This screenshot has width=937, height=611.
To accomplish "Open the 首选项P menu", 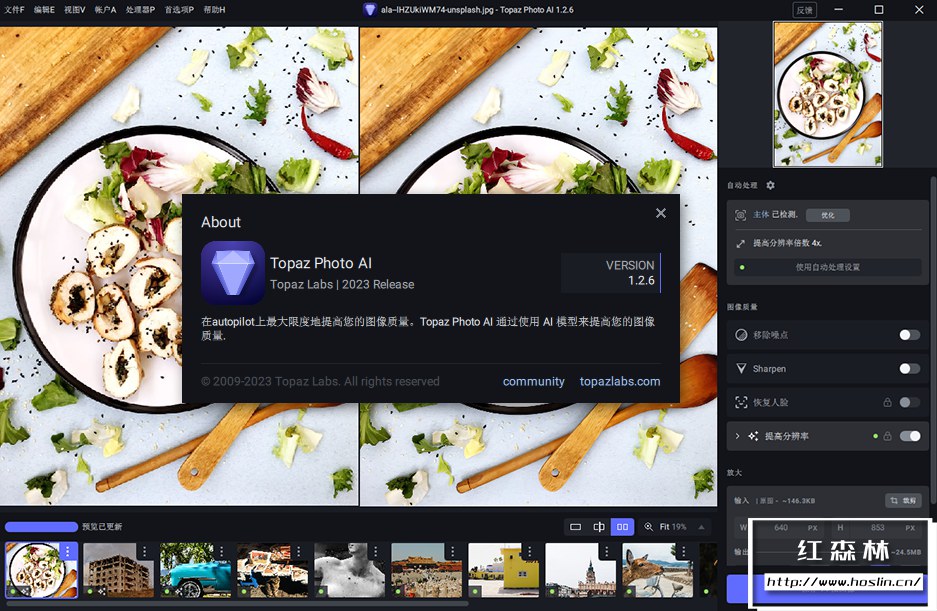I will 179,10.
